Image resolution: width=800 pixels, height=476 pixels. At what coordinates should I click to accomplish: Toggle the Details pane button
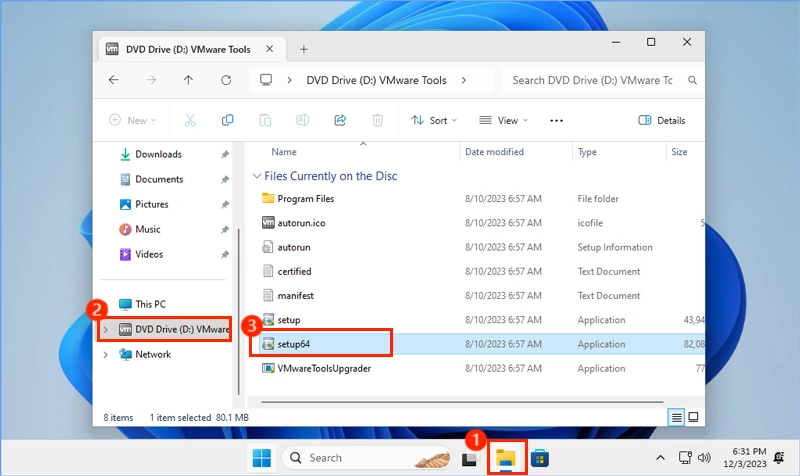[x=662, y=120]
